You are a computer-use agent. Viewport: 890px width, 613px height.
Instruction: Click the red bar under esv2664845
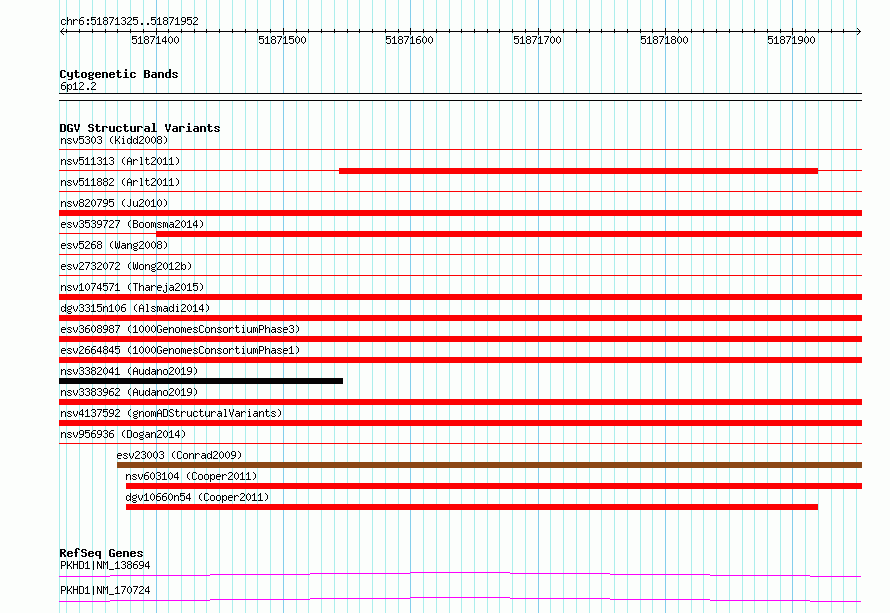coord(460,360)
